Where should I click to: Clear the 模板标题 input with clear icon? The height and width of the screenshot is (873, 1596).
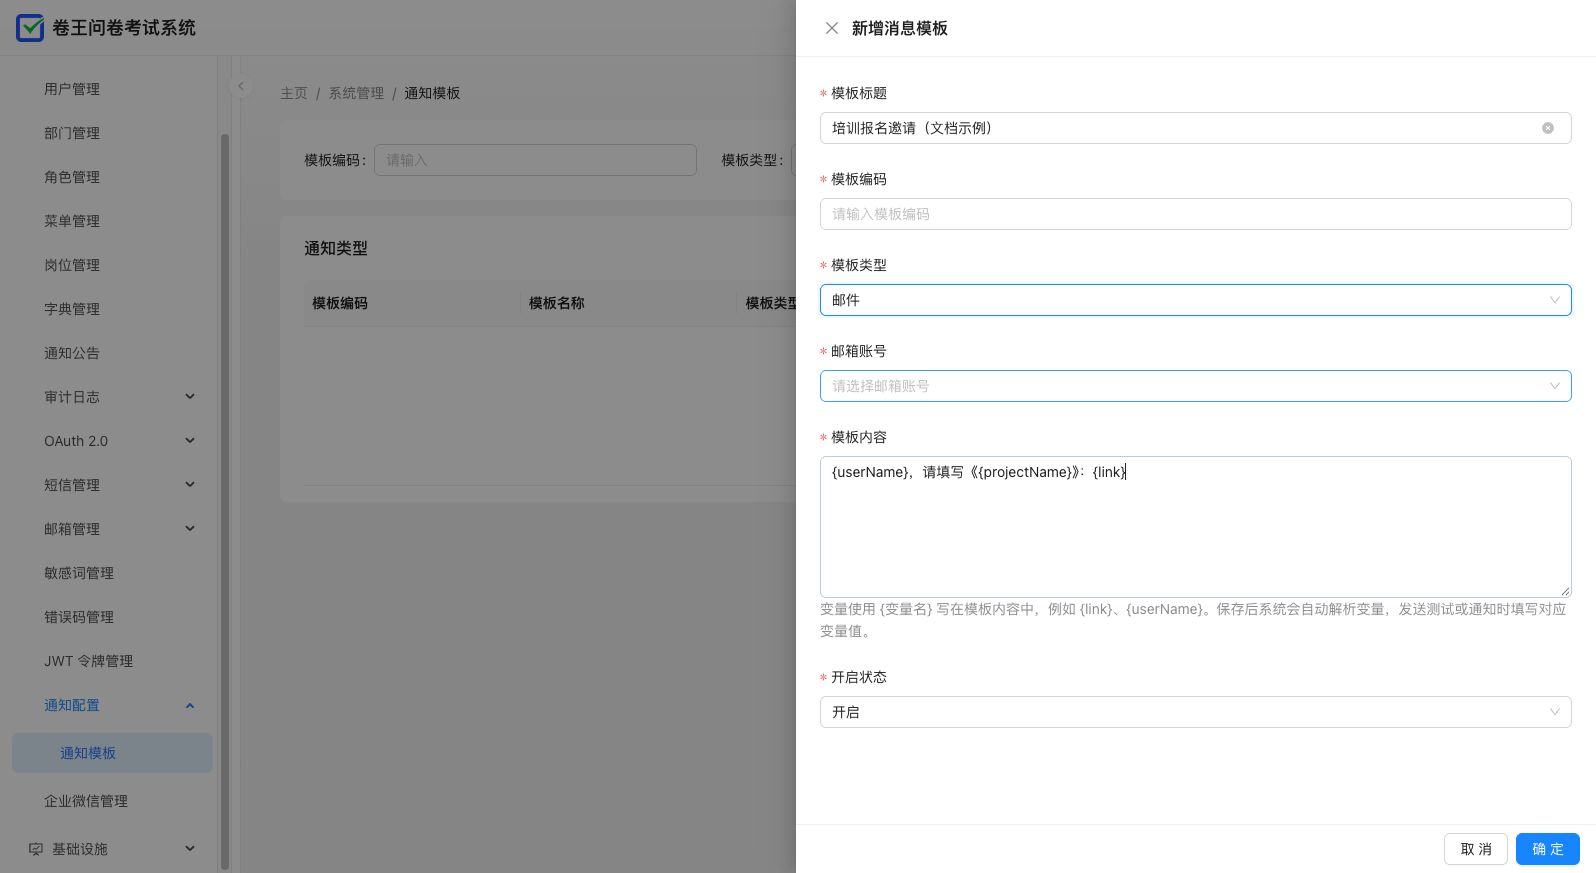pos(1547,128)
